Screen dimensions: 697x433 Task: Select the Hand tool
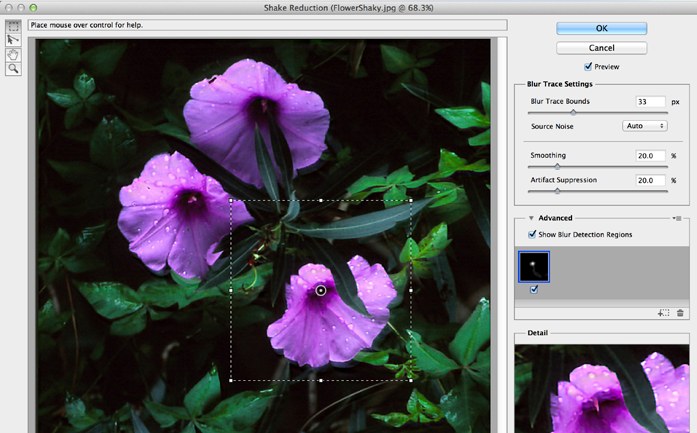pyautogui.click(x=13, y=55)
